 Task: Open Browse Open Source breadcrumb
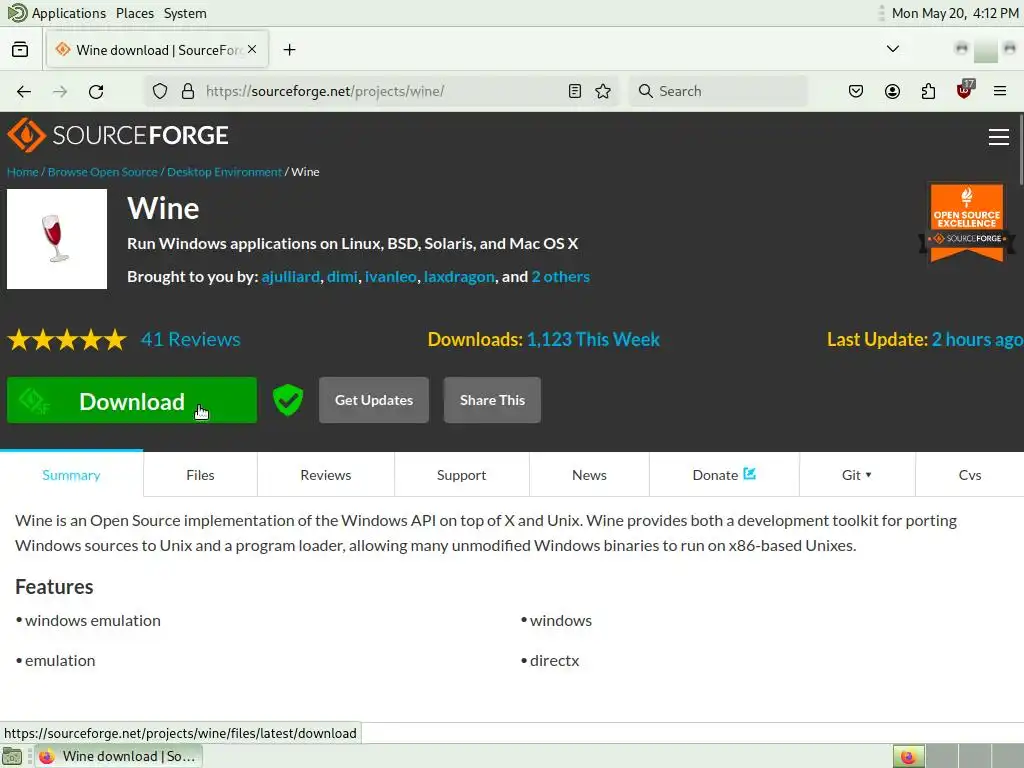tap(103, 172)
